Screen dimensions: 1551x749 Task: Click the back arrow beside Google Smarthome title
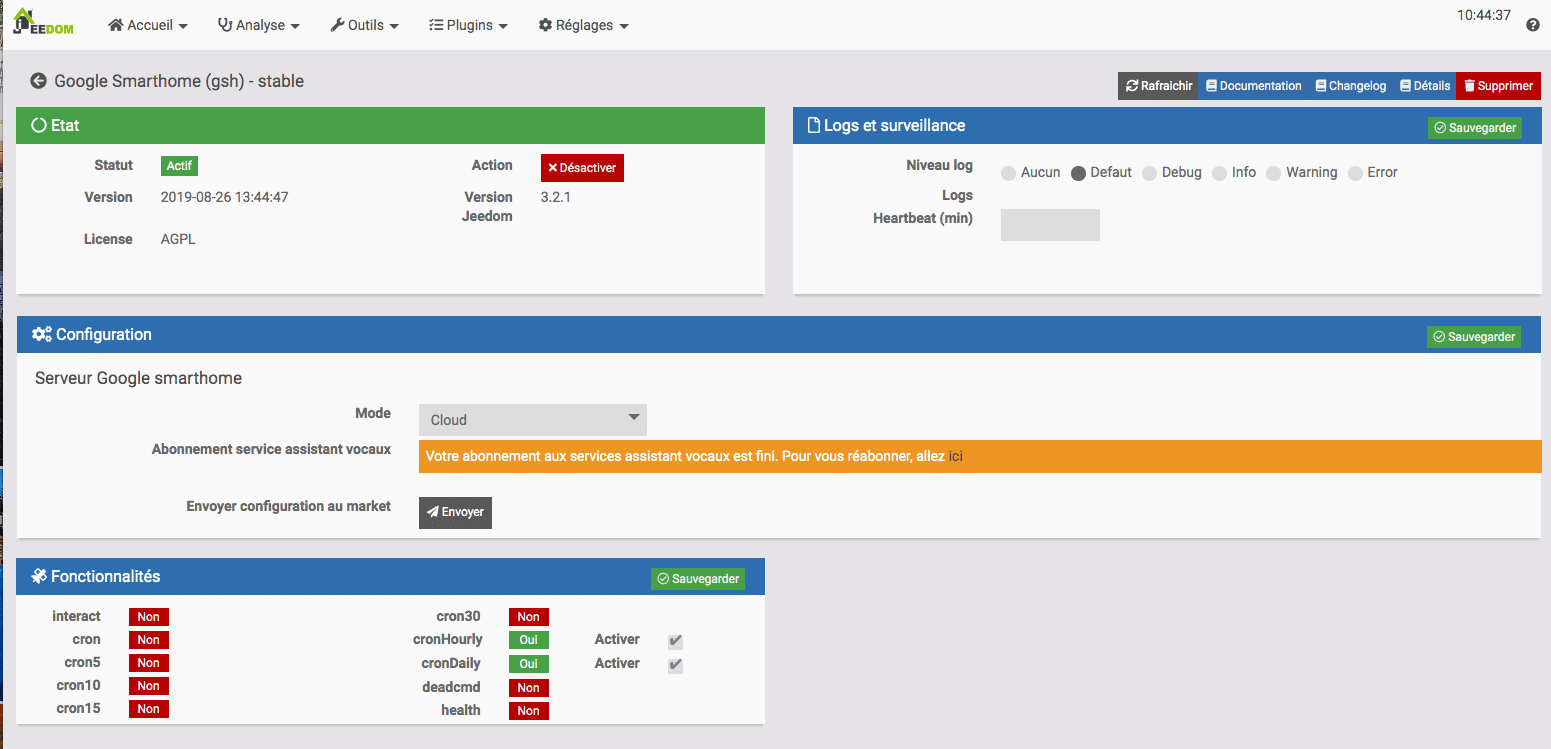coord(39,81)
